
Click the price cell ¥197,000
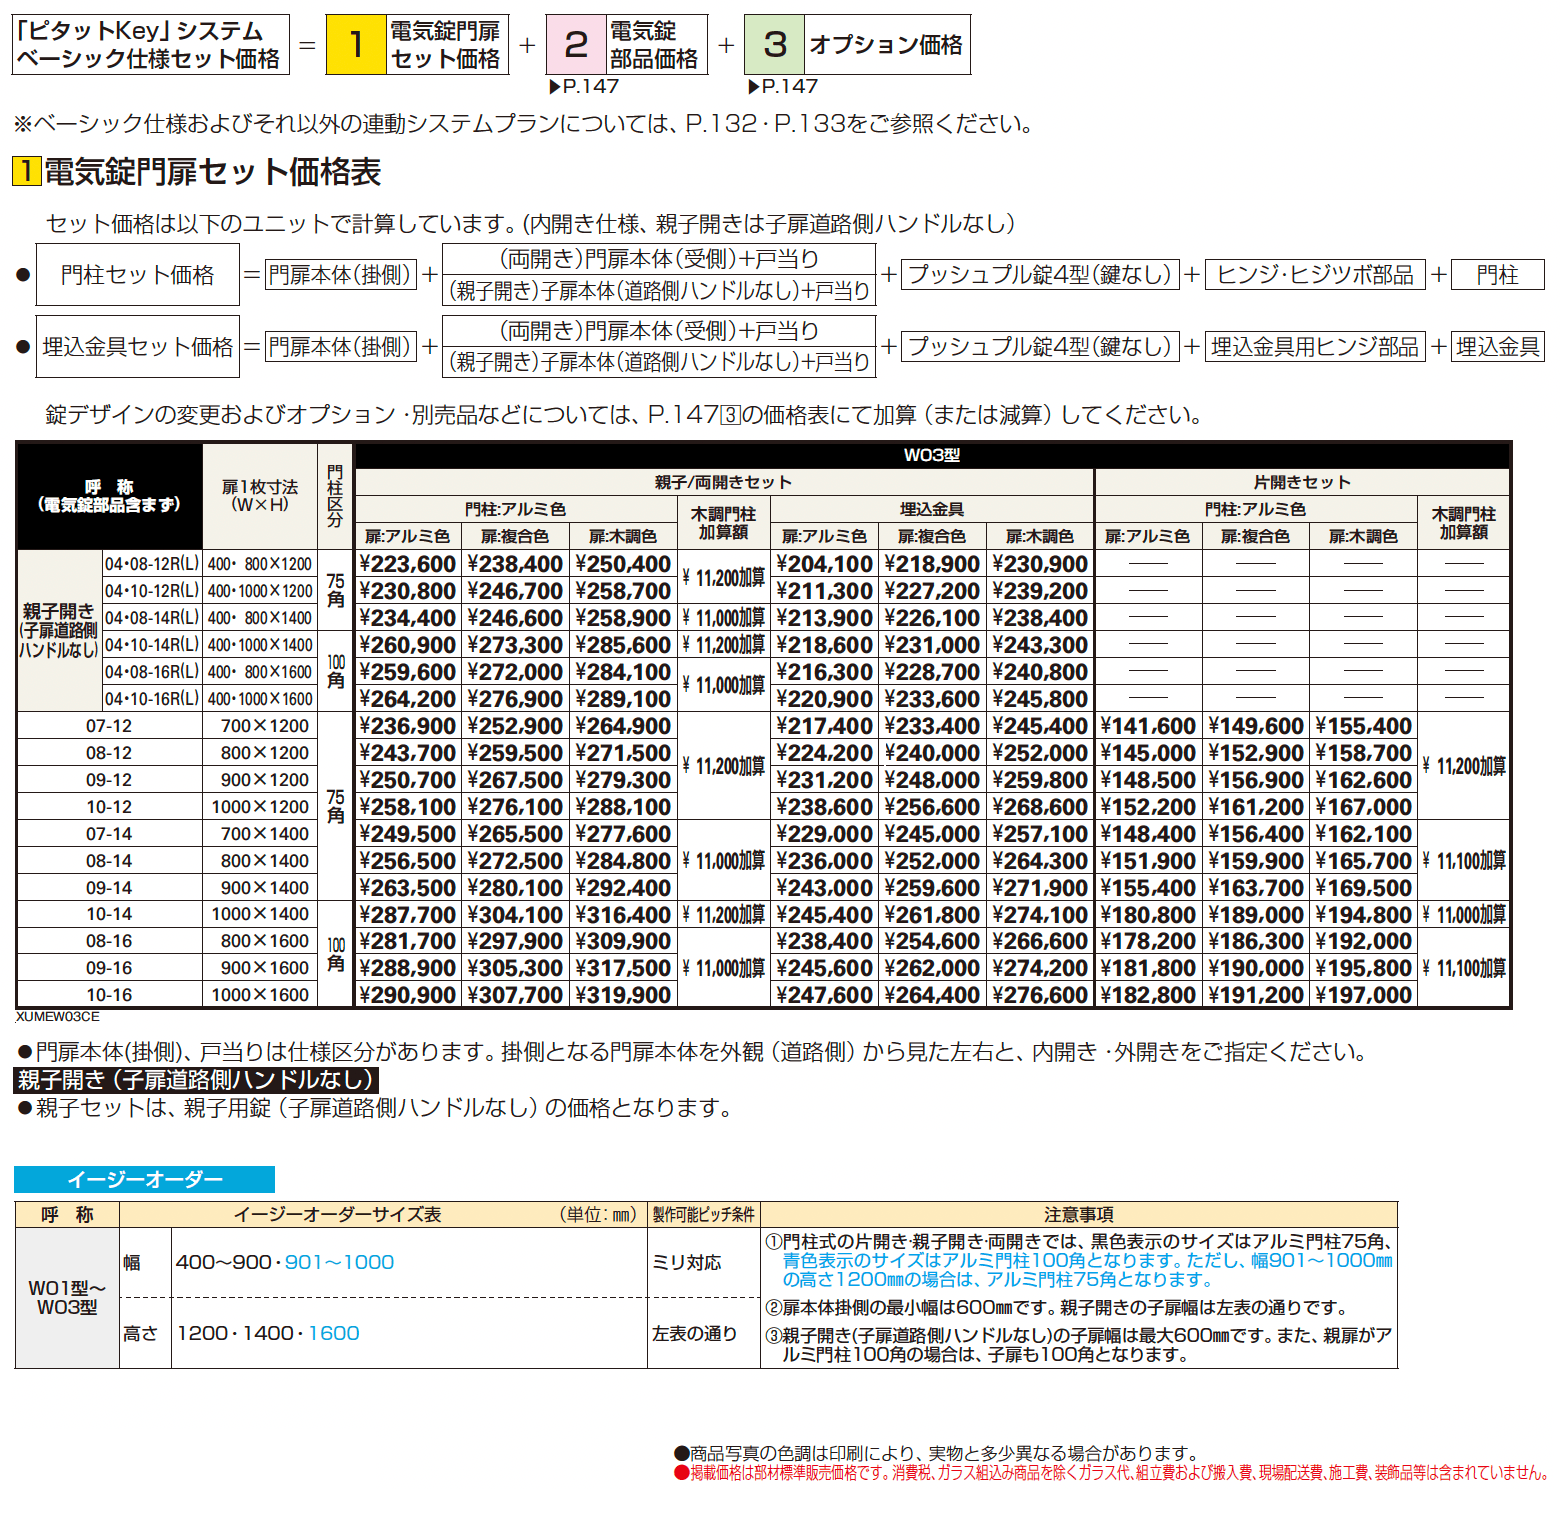tap(1363, 995)
